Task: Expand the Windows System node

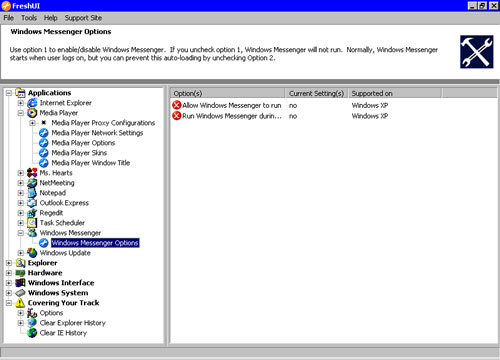Action: [x=9, y=293]
